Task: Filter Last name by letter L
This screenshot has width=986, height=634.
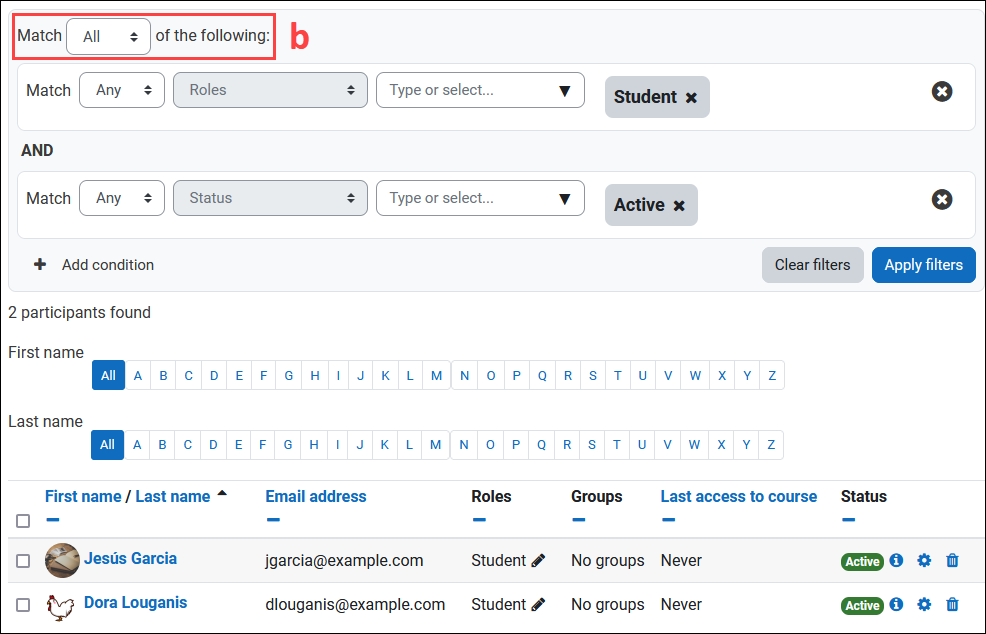Action: pyautogui.click(x=409, y=445)
